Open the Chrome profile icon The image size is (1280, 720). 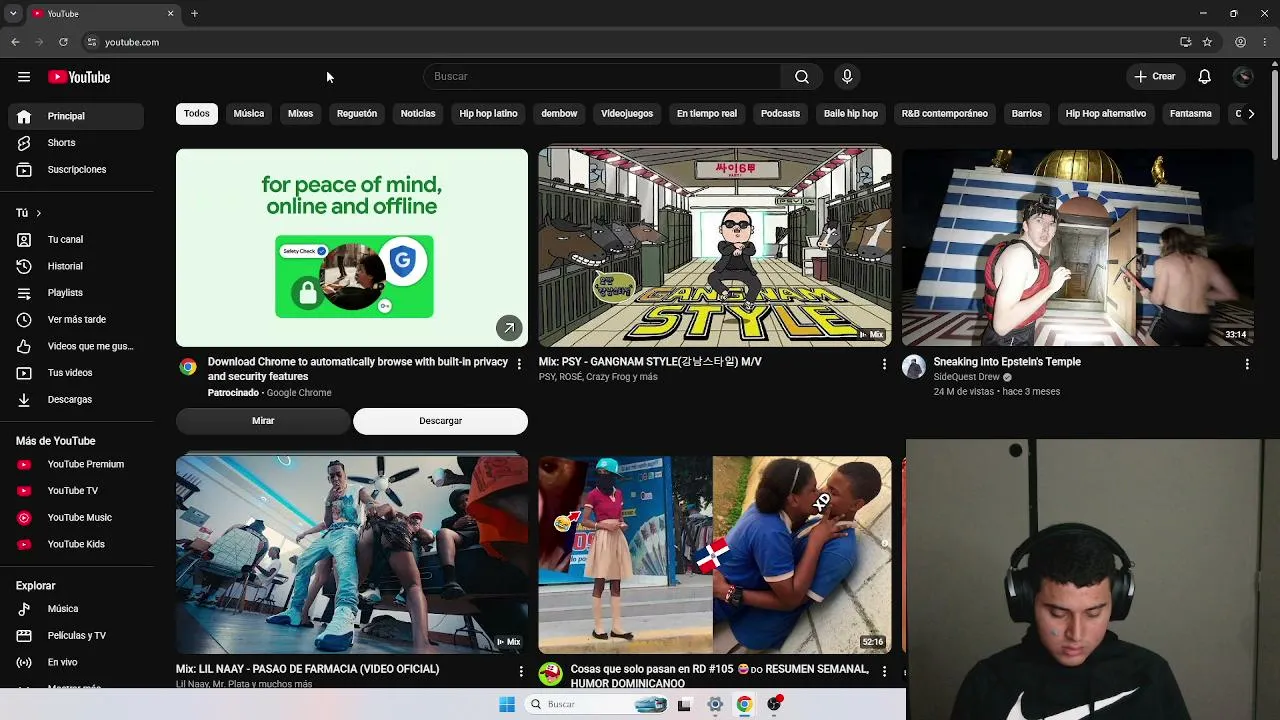(x=1240, y=42)
